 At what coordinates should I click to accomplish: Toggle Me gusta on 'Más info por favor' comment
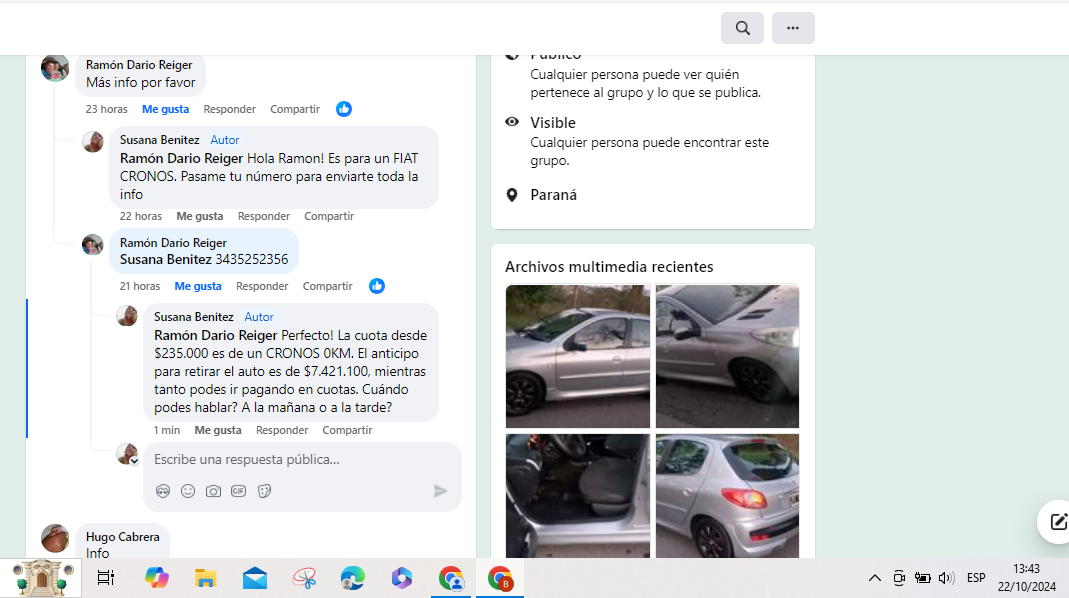(x=166, y=109)
